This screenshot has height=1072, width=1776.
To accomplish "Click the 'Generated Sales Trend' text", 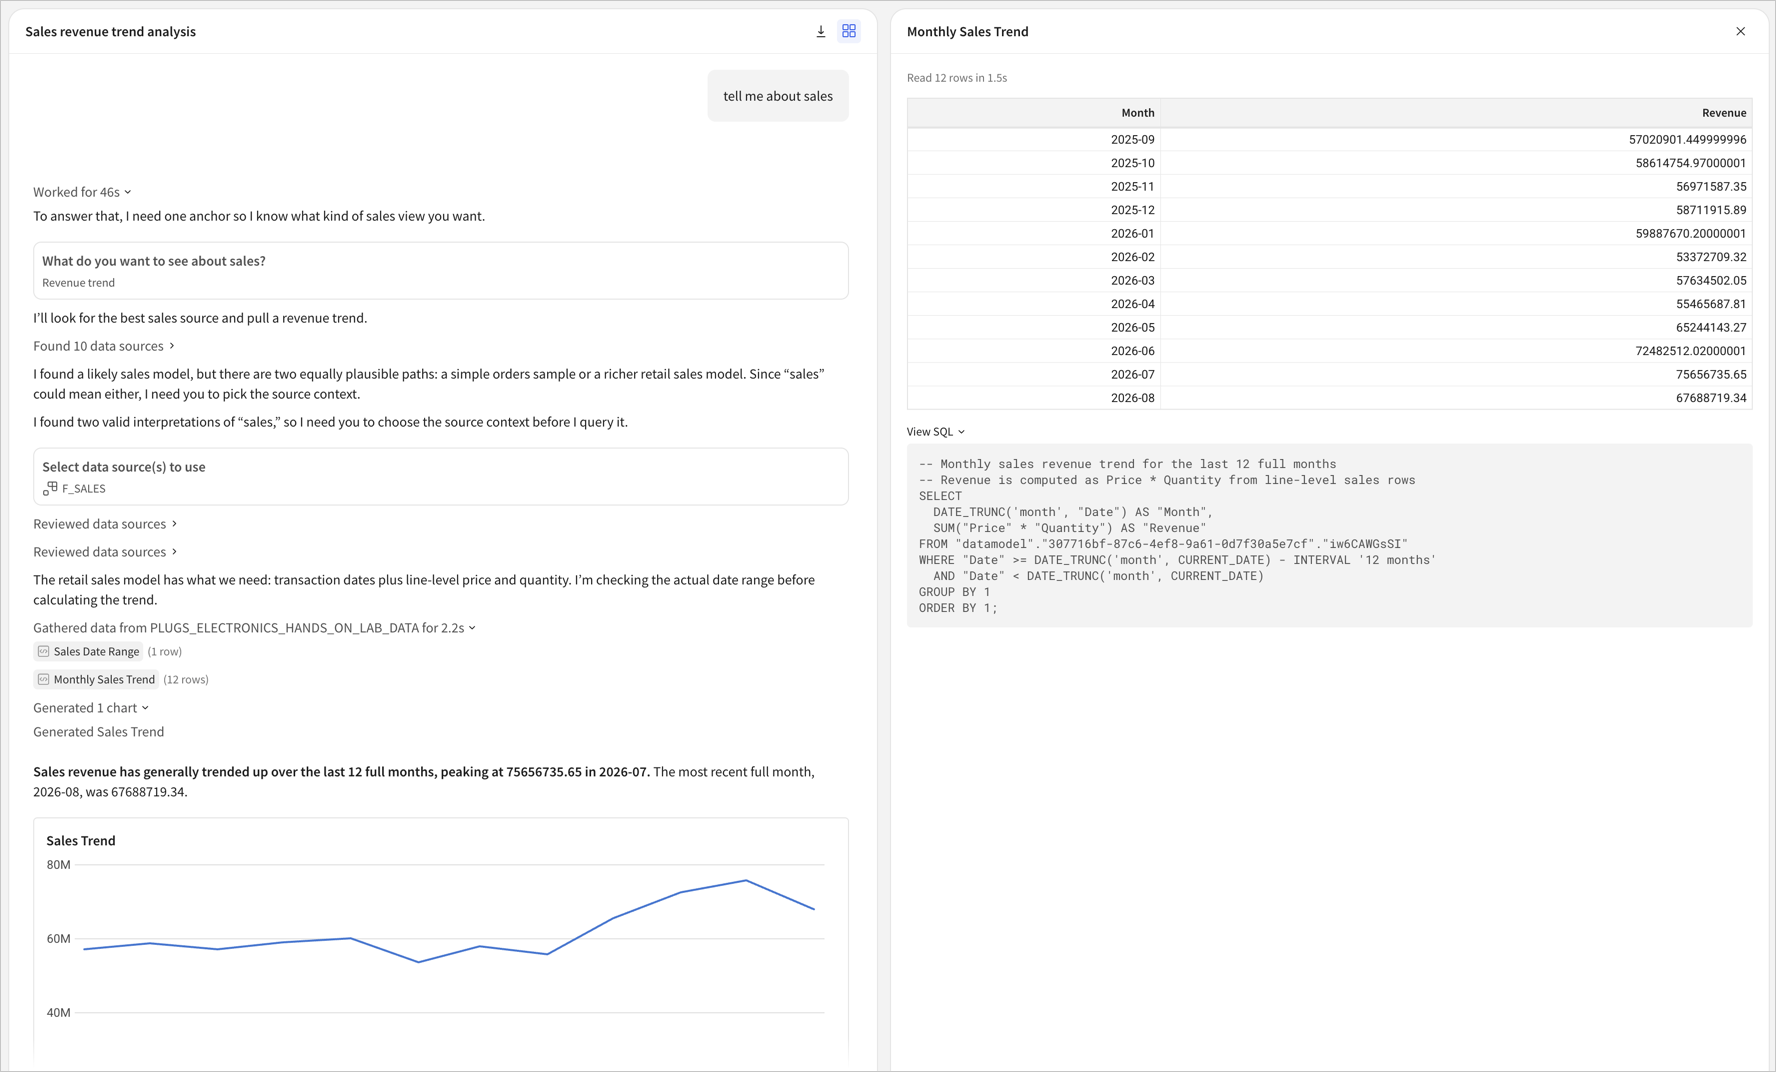I will [x=99, y=732].
